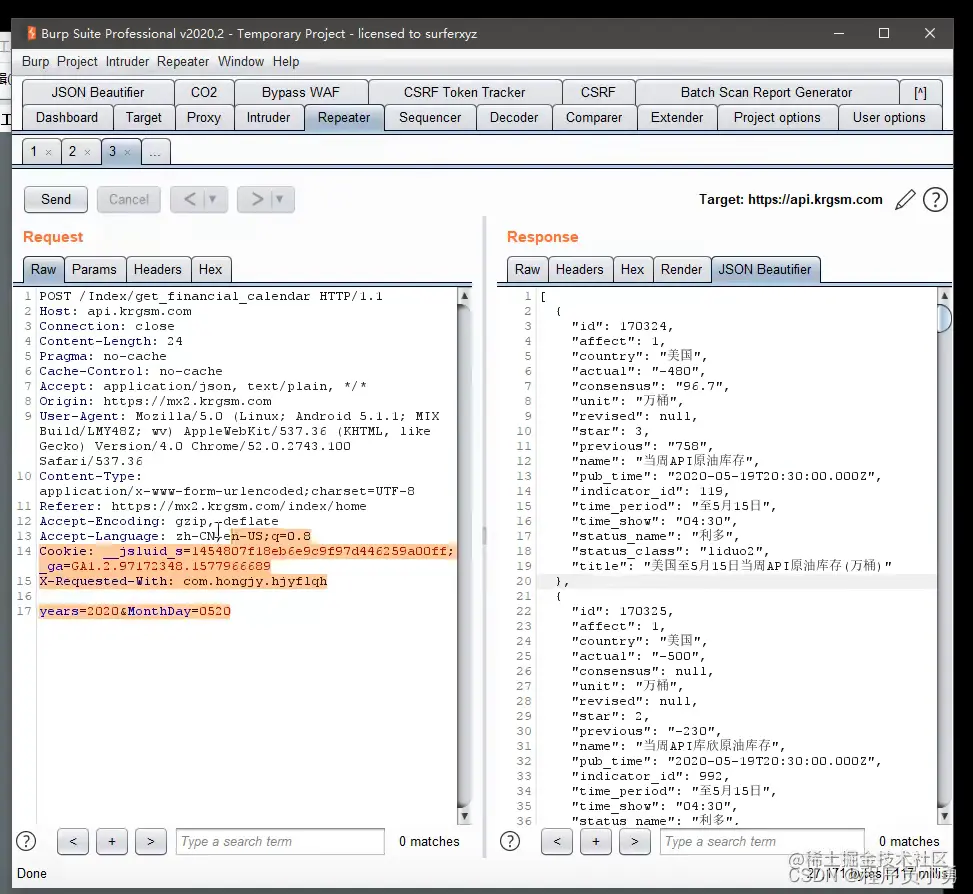Switch to the Intruder tab
Screen dimensions: 973x894
268,118
